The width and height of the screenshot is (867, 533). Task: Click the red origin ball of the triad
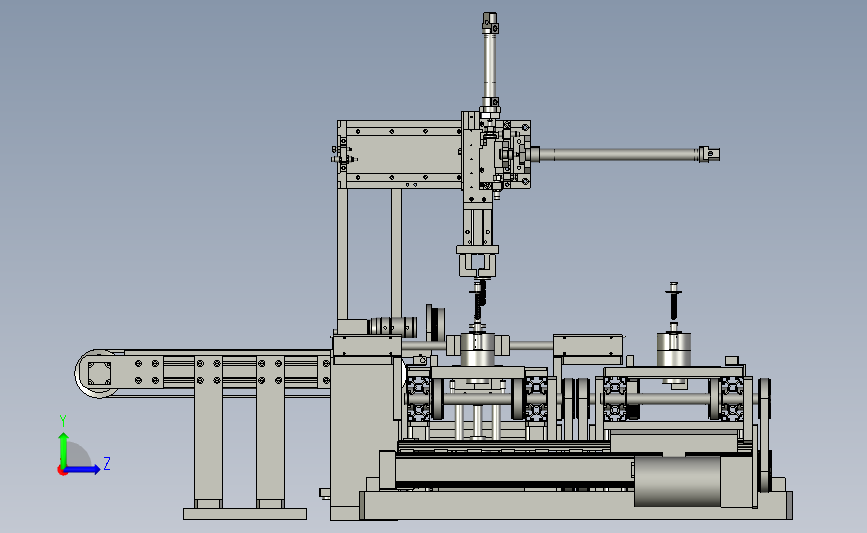click(62, 471)
